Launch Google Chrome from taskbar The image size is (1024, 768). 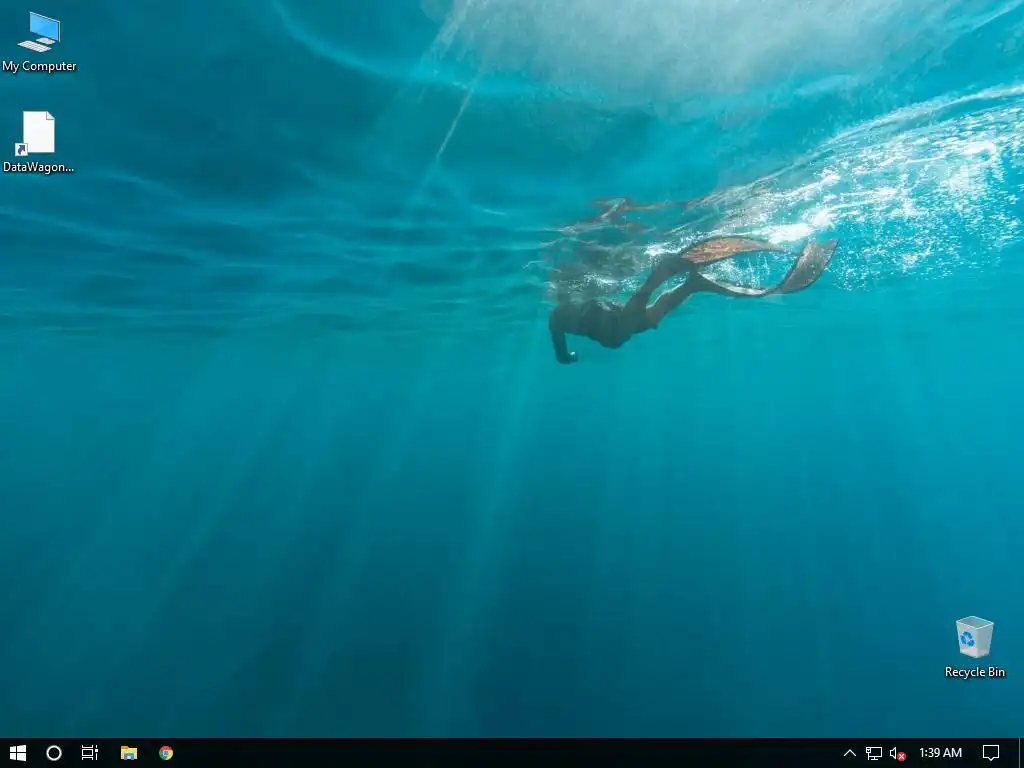pyautogui.click(x=166, y=753)
